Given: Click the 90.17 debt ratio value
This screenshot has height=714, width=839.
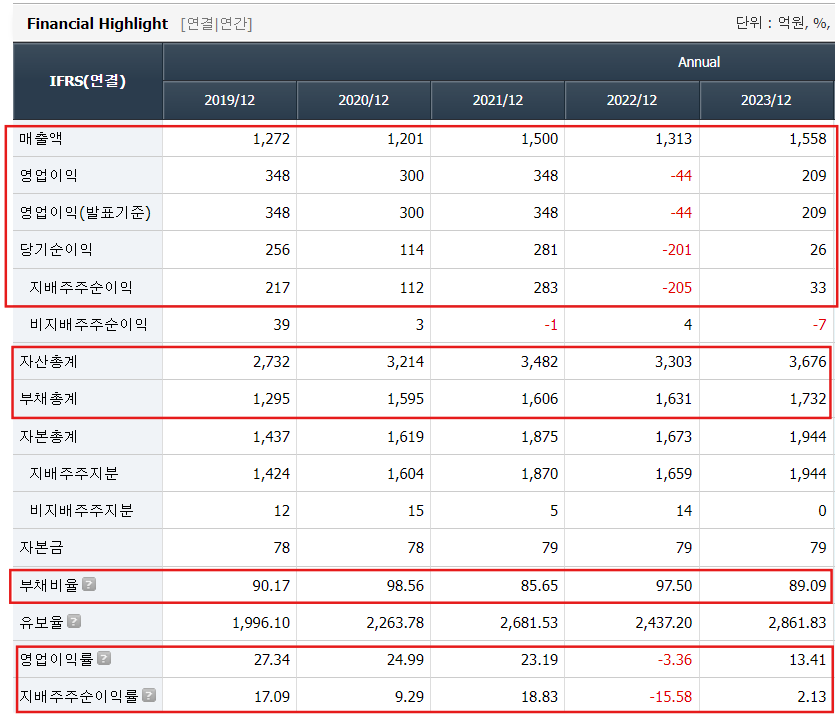Looking at the screenshot, I should [271, 586].
